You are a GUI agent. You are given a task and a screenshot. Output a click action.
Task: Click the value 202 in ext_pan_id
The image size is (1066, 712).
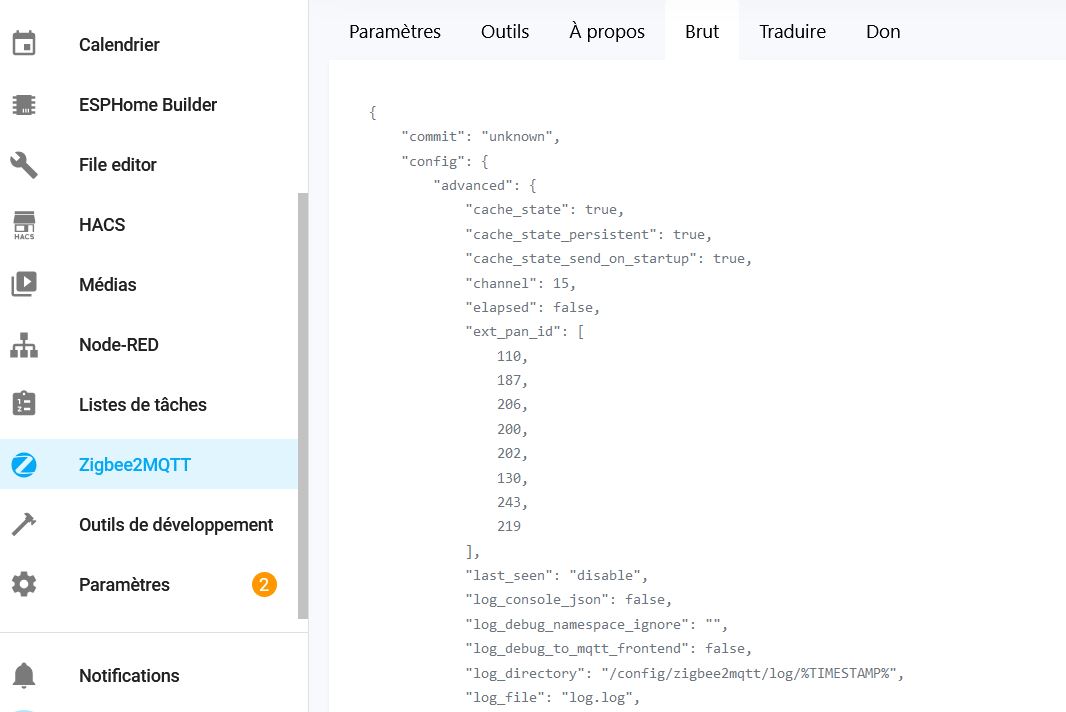[512, 454]
